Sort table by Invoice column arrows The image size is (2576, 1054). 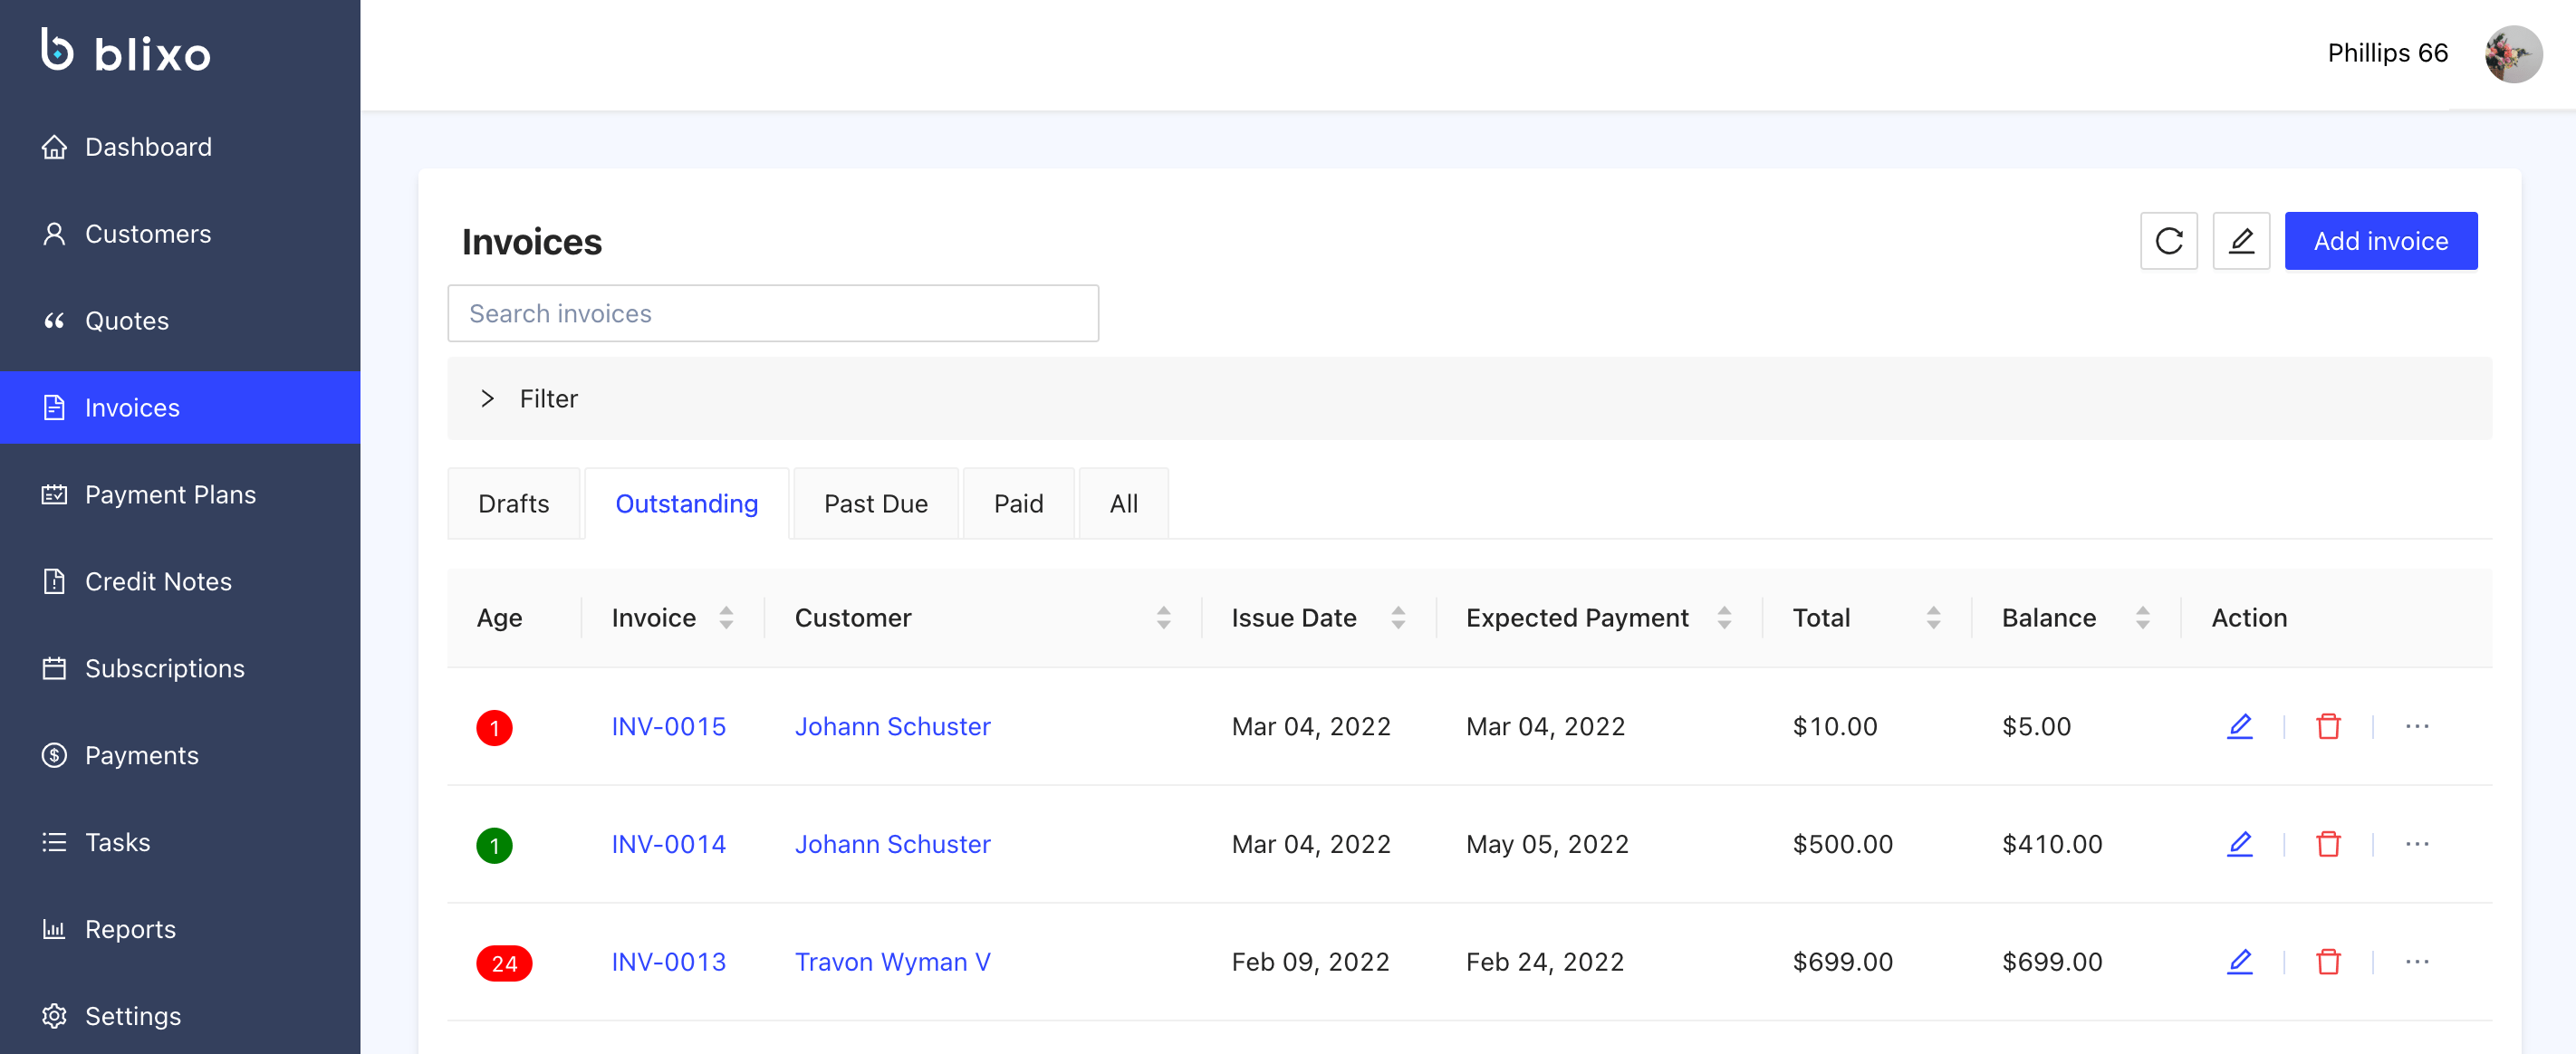(726, 618)
